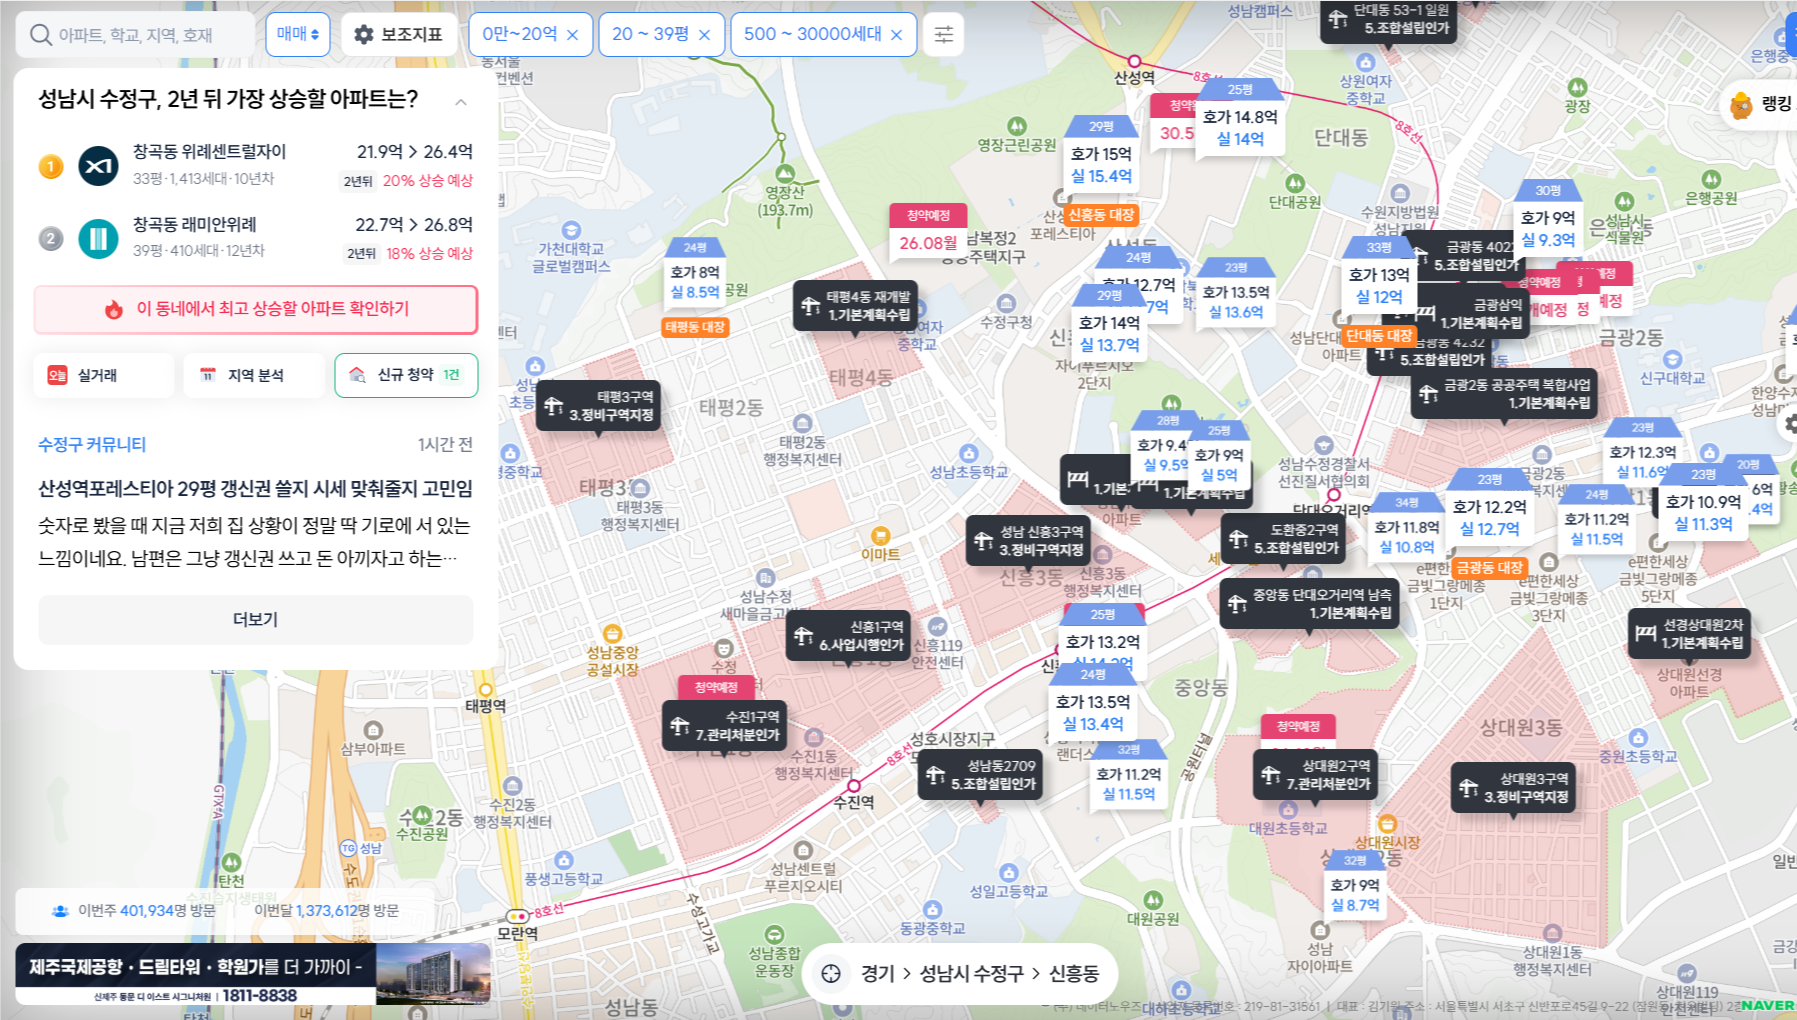Select the 34평 호가 11.8억 price marker
The width and height of the screenshot is (1797, 1020).
[1407, 528]
